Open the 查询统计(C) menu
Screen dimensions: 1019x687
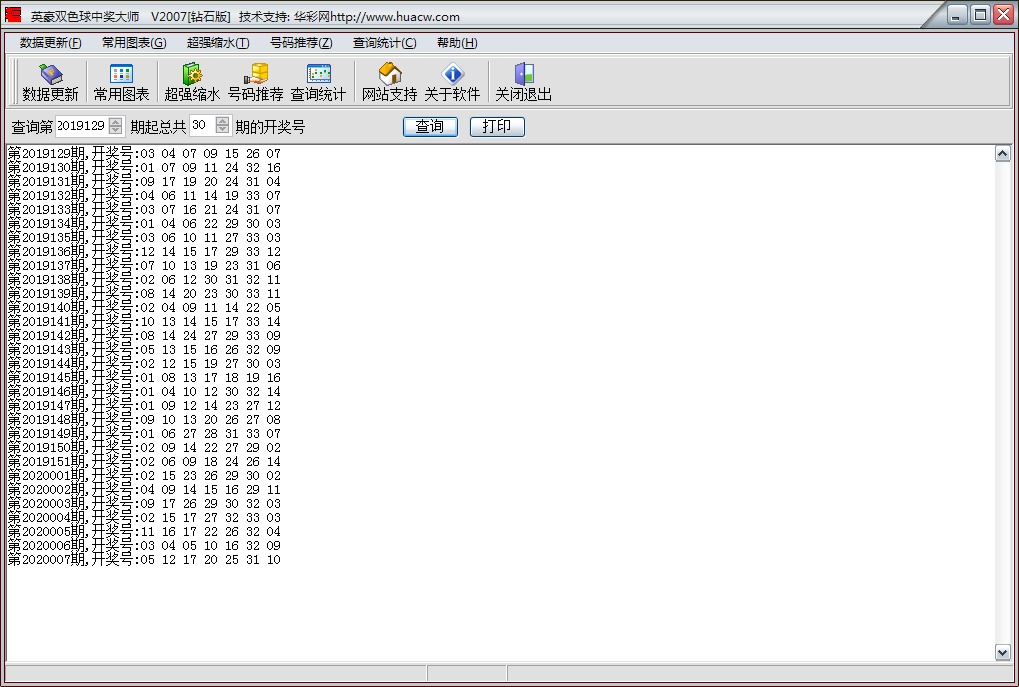[x=384, y=43]
